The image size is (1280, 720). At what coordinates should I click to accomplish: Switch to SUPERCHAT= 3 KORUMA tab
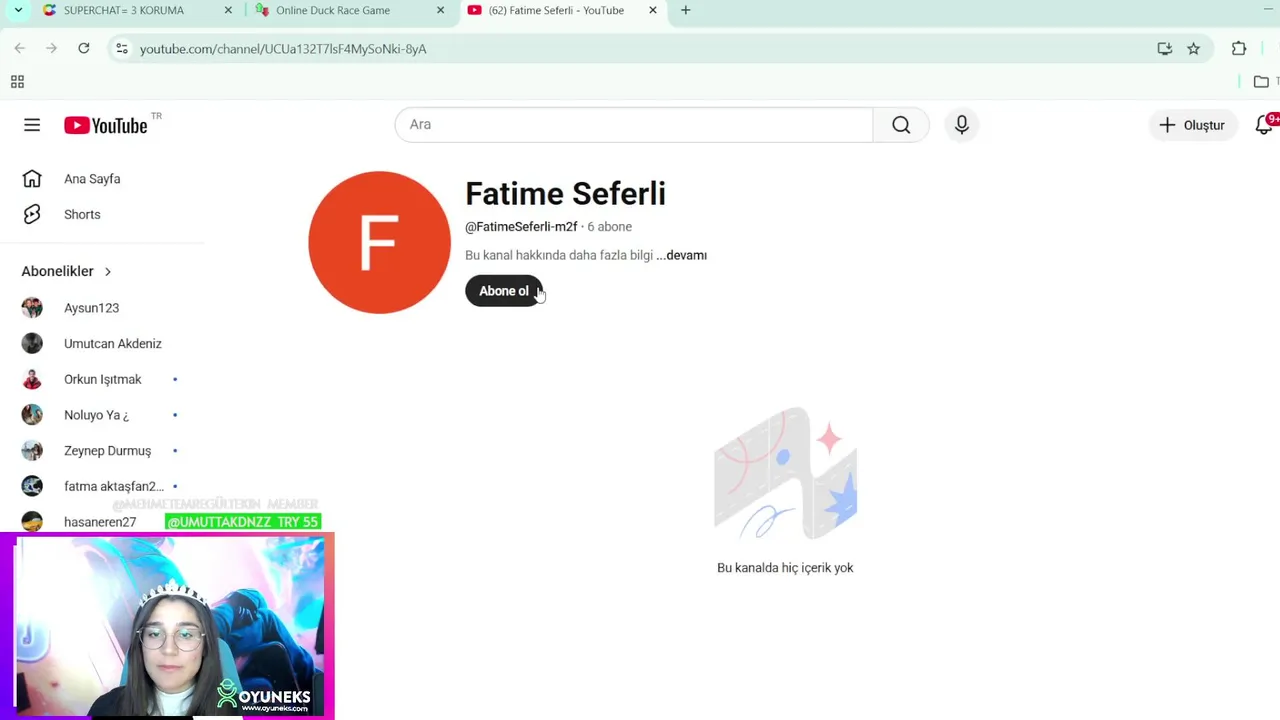coord(135,10)
